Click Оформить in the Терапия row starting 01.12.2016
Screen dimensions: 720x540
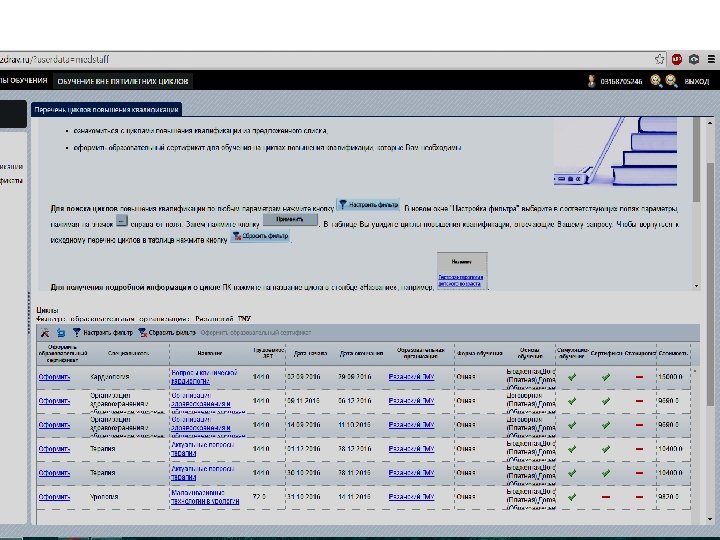(x=54, y=449)
